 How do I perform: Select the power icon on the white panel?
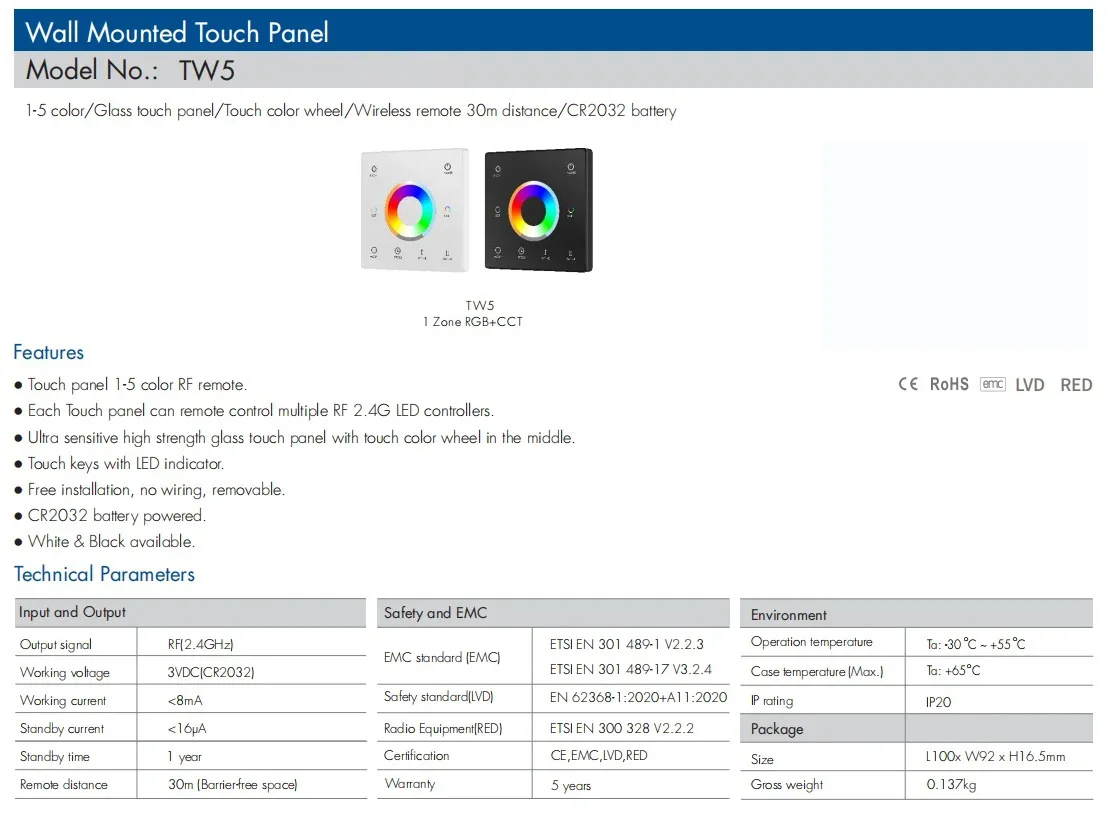[446, 166]
